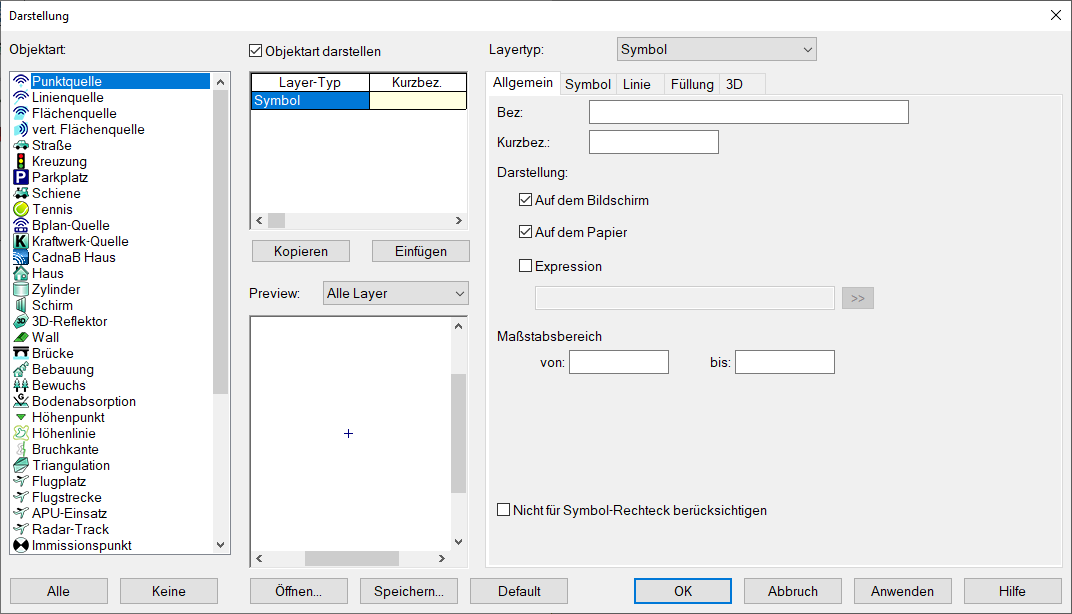Toggle Objektart darstellen checkbox

pos(256,51)
